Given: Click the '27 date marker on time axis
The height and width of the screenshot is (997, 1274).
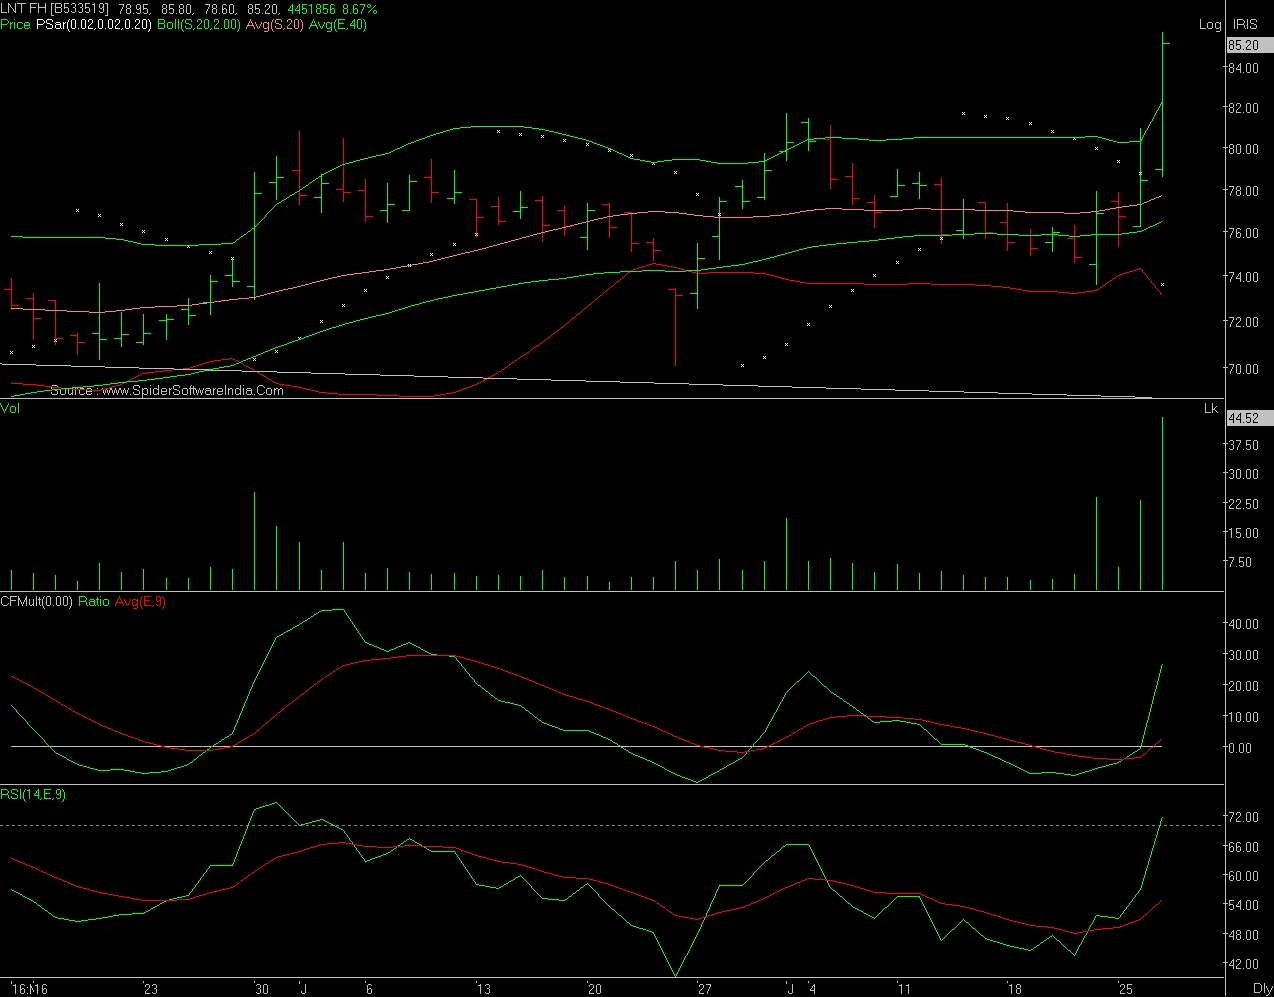Looking at the screenshot, I should [703, 989].
